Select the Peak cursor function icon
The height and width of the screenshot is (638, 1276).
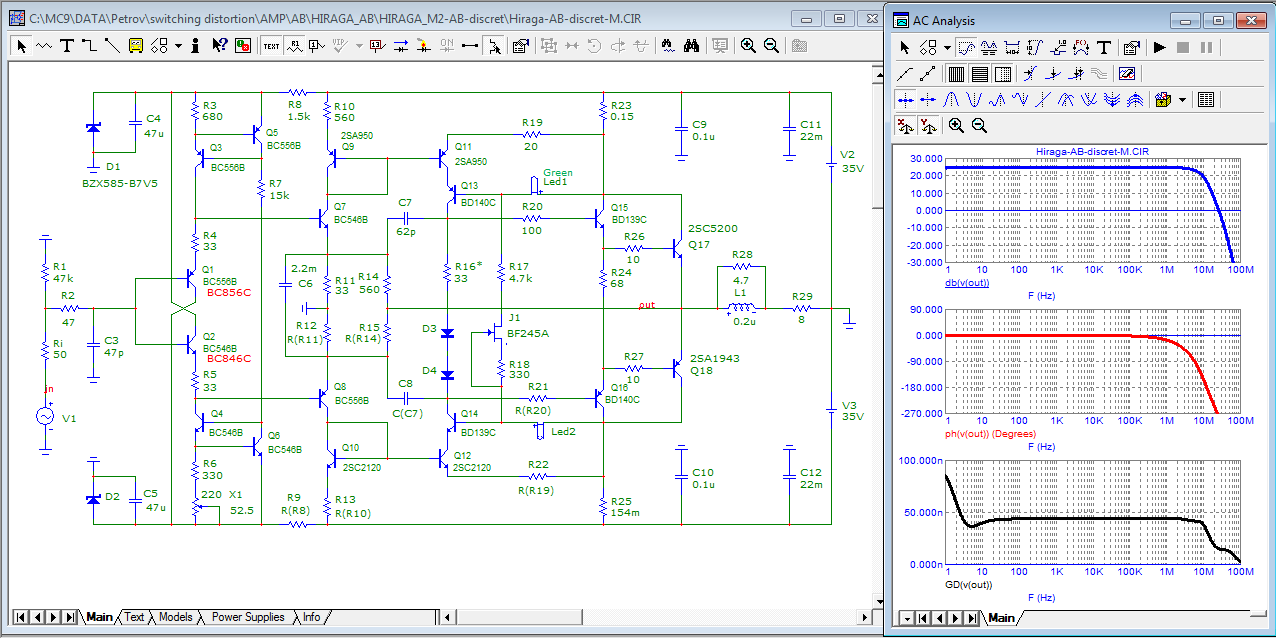click(x=950, y=99)
